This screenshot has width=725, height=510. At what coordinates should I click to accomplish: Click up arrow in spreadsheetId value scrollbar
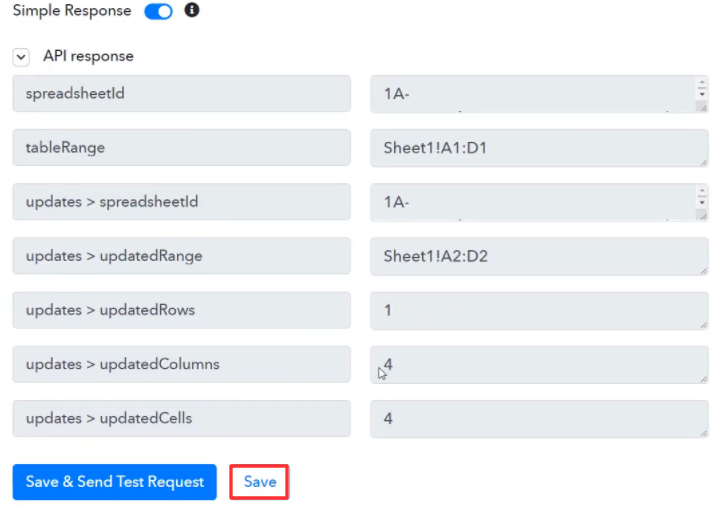[x=702, y=83]
